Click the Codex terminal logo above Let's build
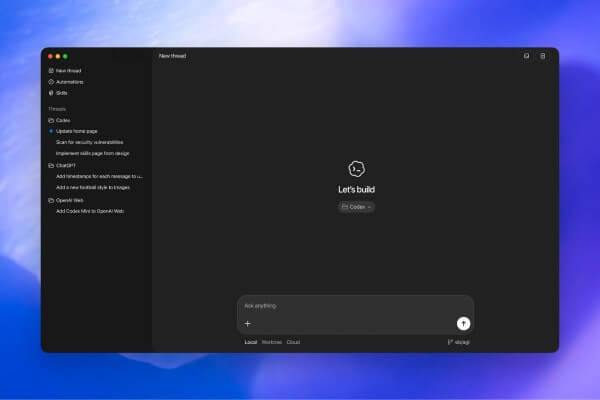The height and width of the screenshot is (400, 600). coord(356,169)
